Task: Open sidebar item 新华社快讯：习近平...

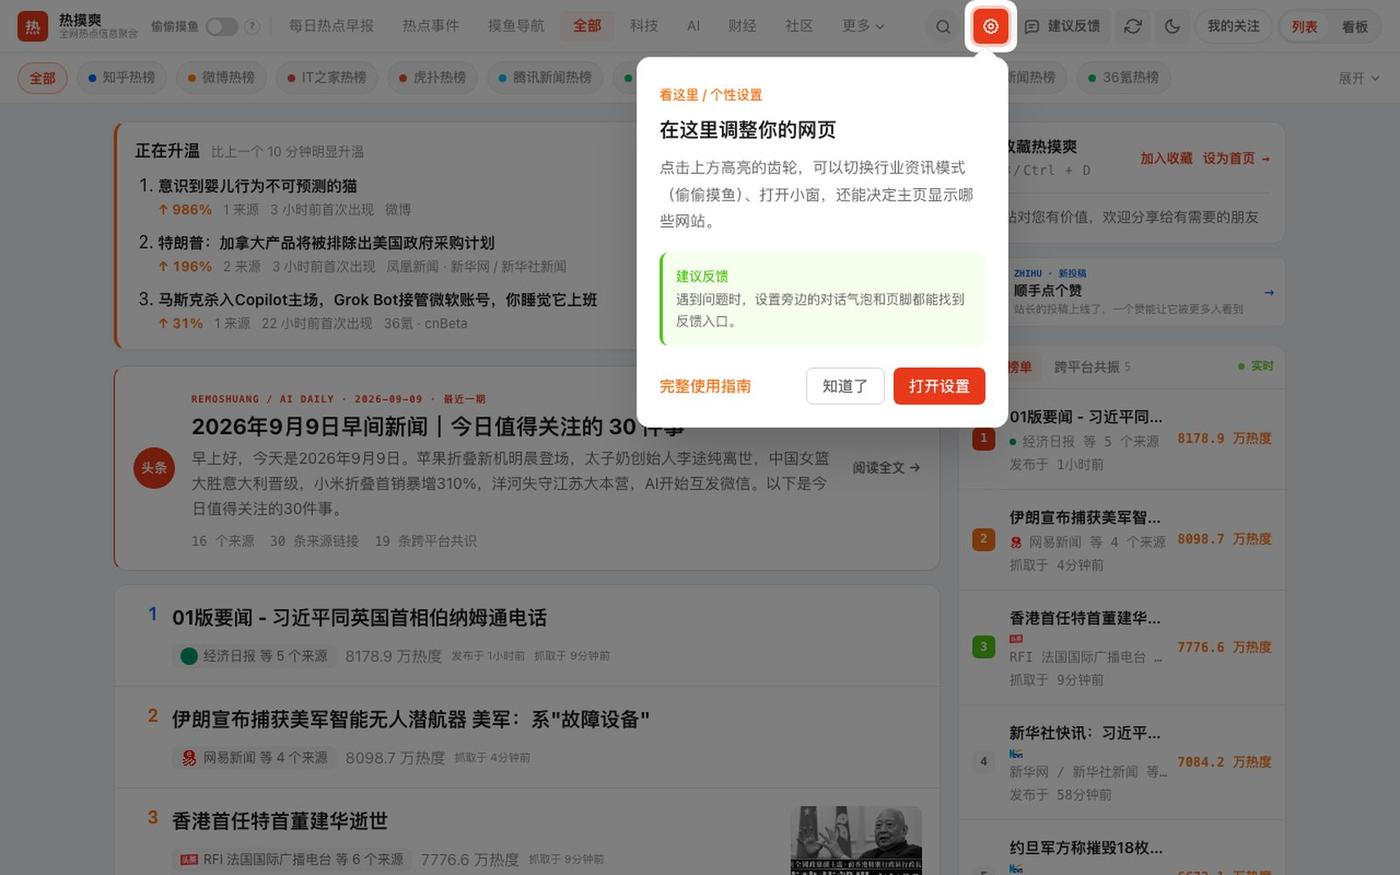Action: pyautogui.click(x=1085, y=733)
